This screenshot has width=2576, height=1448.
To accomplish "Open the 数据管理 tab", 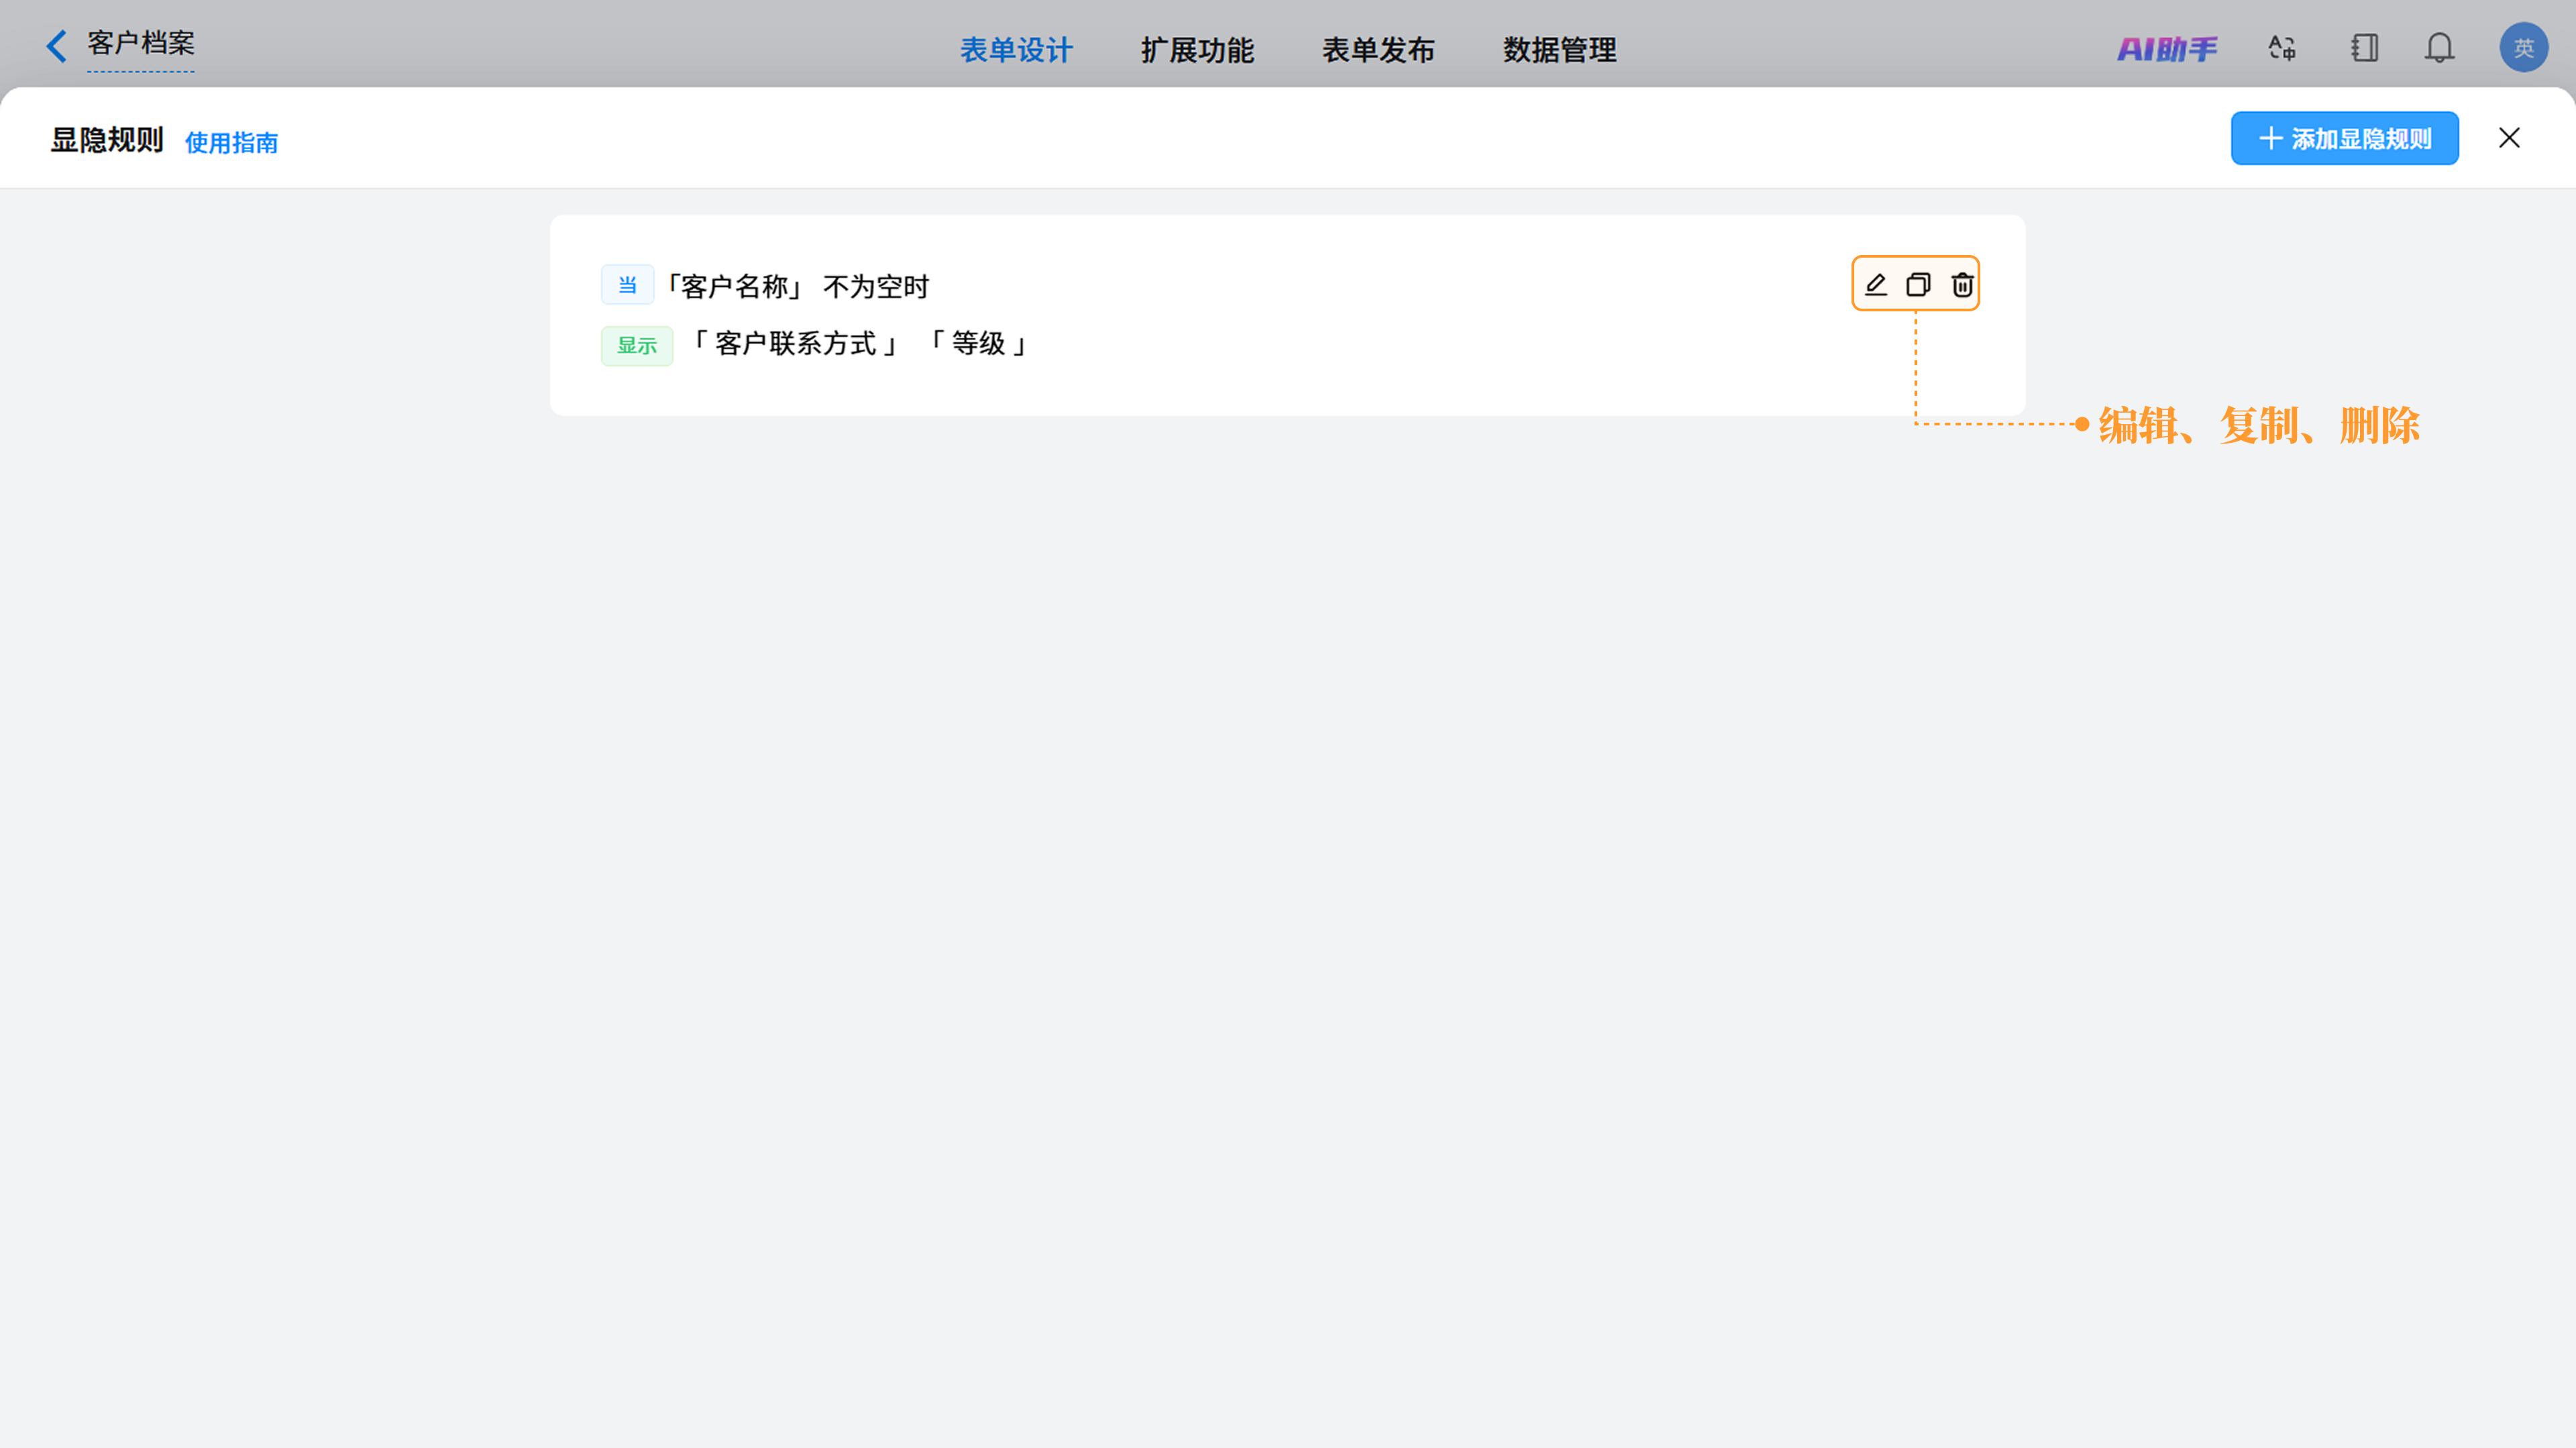I will pos(1559,50).
